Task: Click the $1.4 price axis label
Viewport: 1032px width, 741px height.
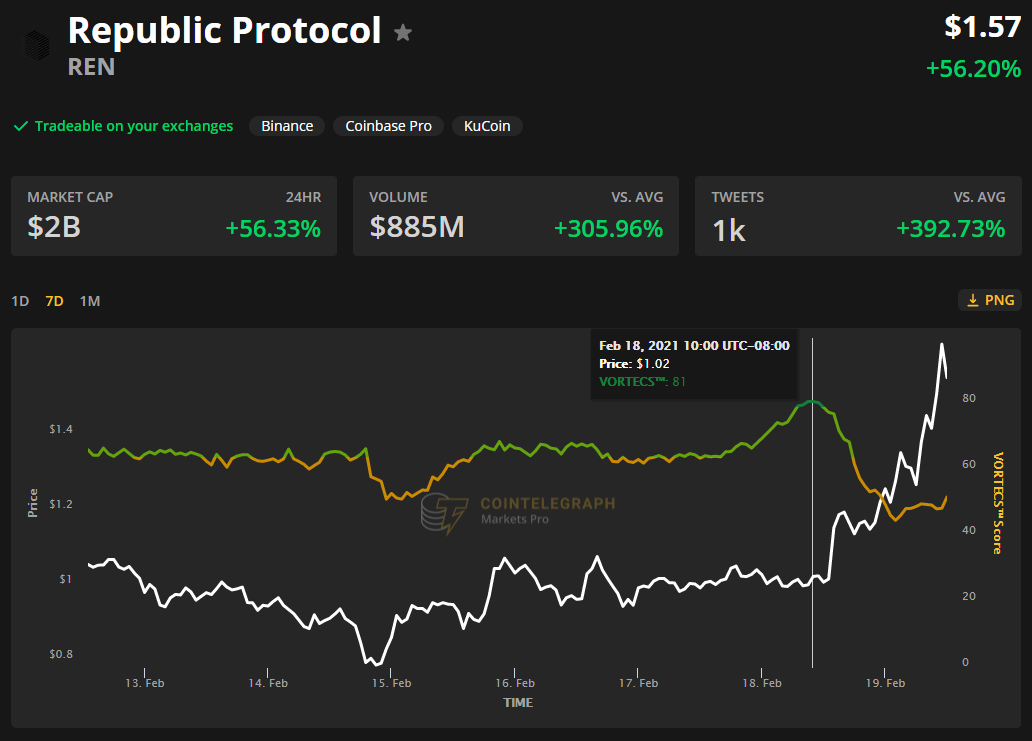Action: point(61,429)
